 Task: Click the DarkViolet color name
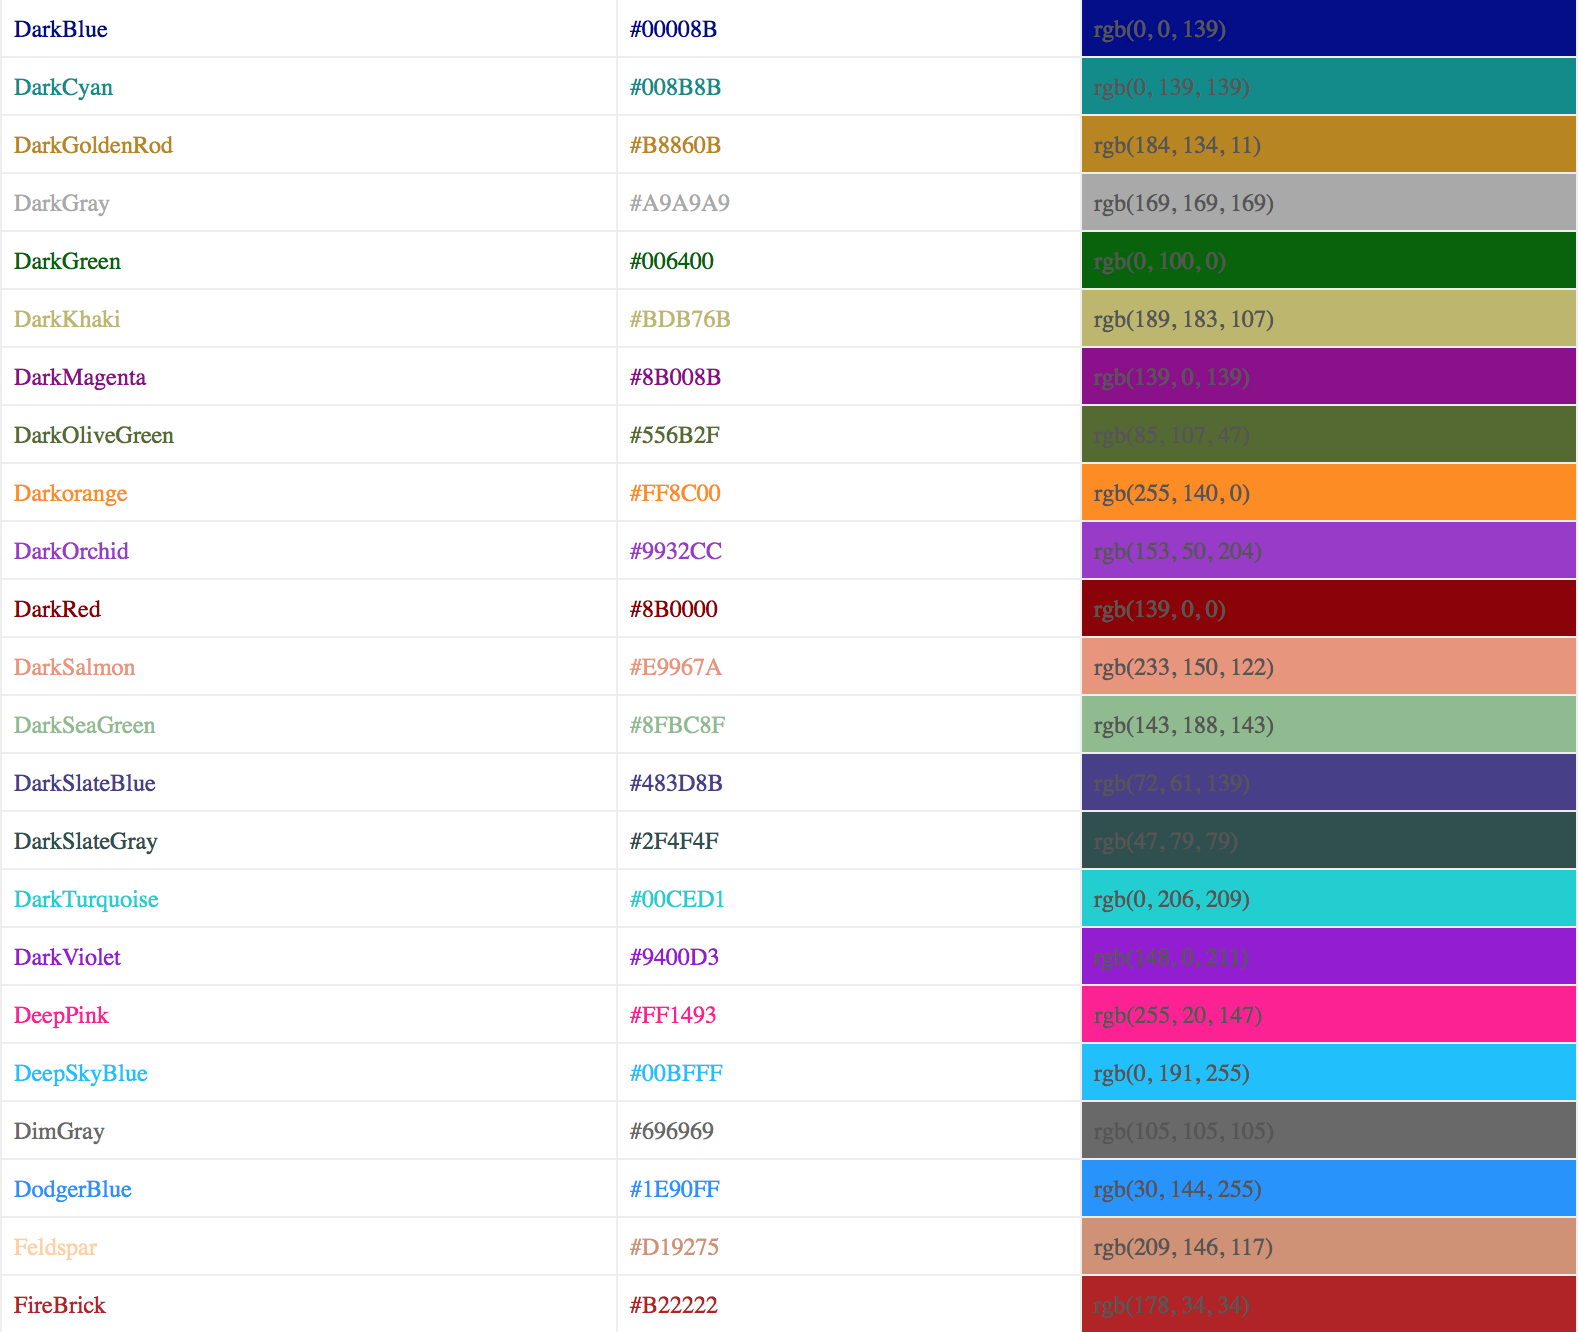pyautogui.click(x=67, y=957)
